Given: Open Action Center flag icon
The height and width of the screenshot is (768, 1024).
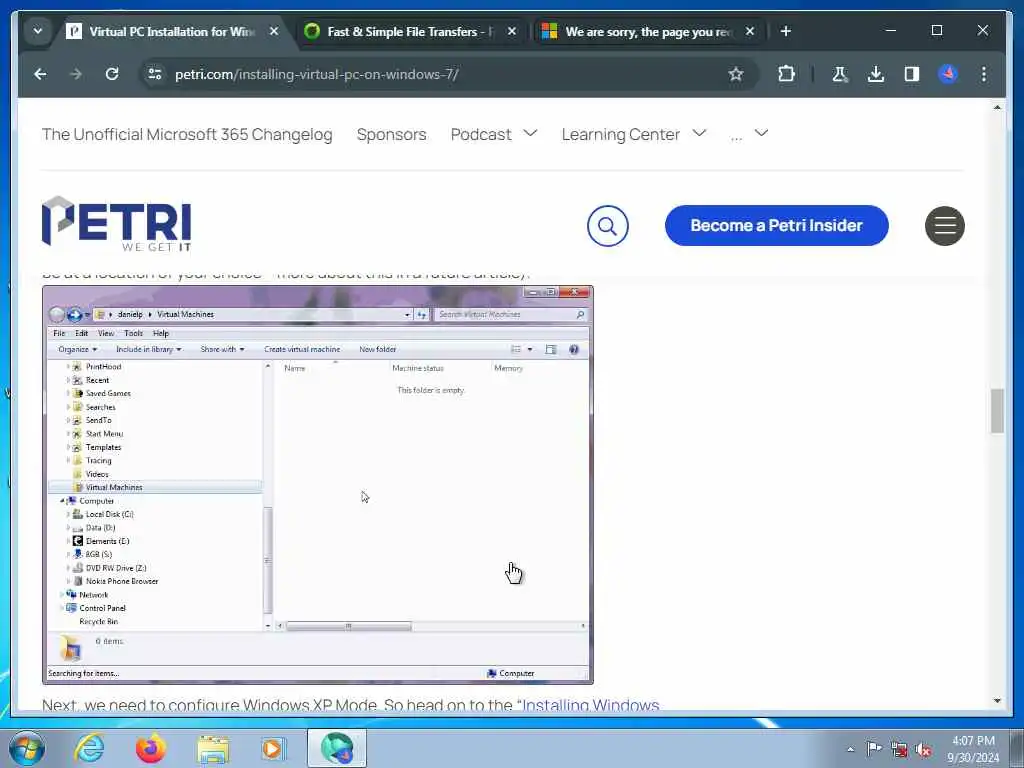Looking at the screenshot, I should pos(874,748).
